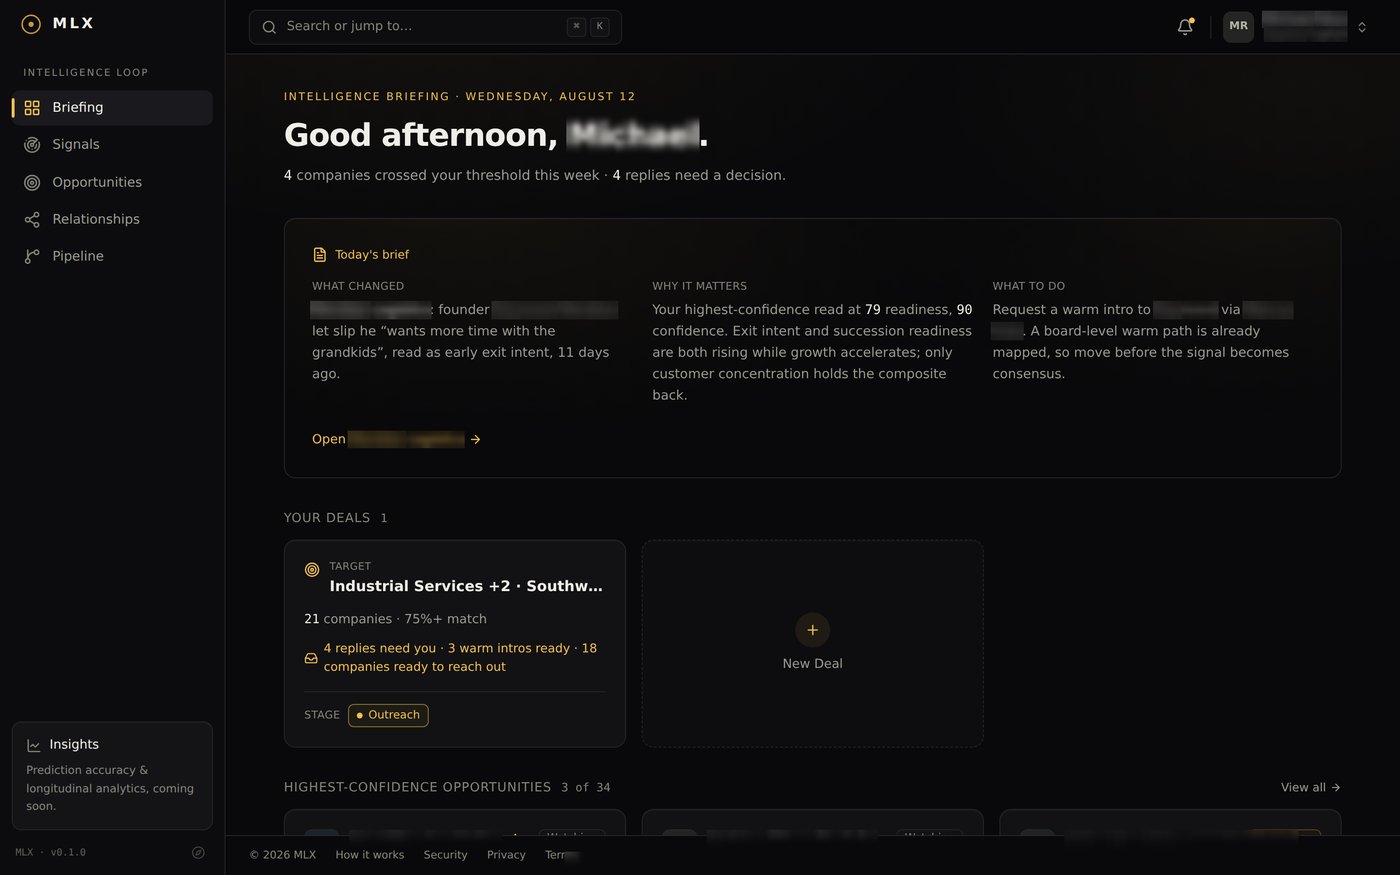Image resolution: width=1400 pixels, height=875 pixels.
Task: Click the Outreach stage badge
Action: point(388,715)
